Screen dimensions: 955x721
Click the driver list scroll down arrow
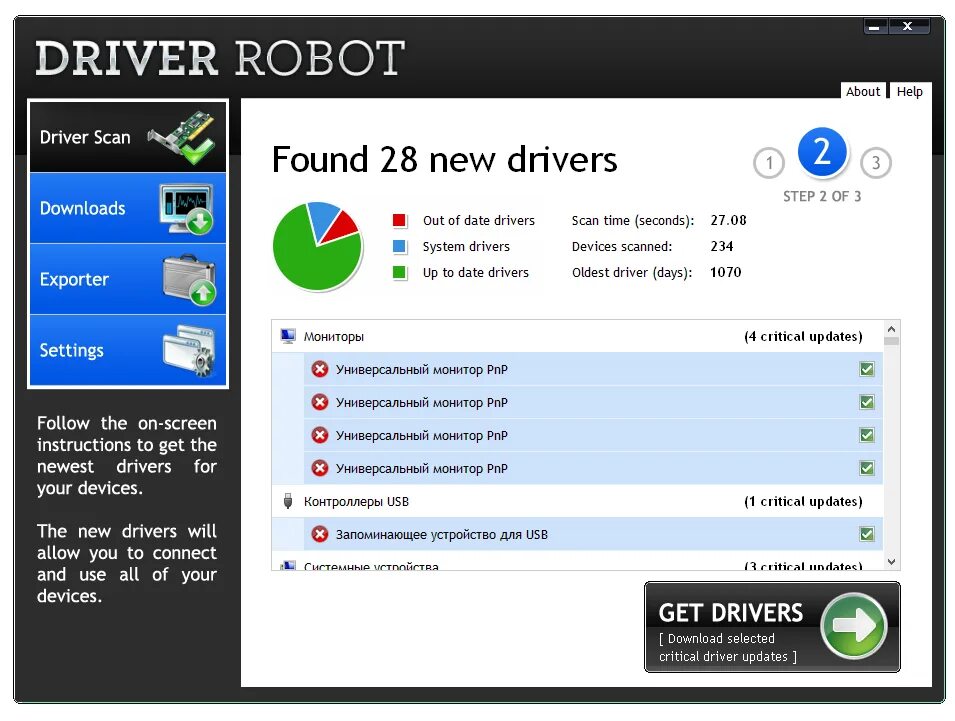pyautogui.click(x=891, y=561)
